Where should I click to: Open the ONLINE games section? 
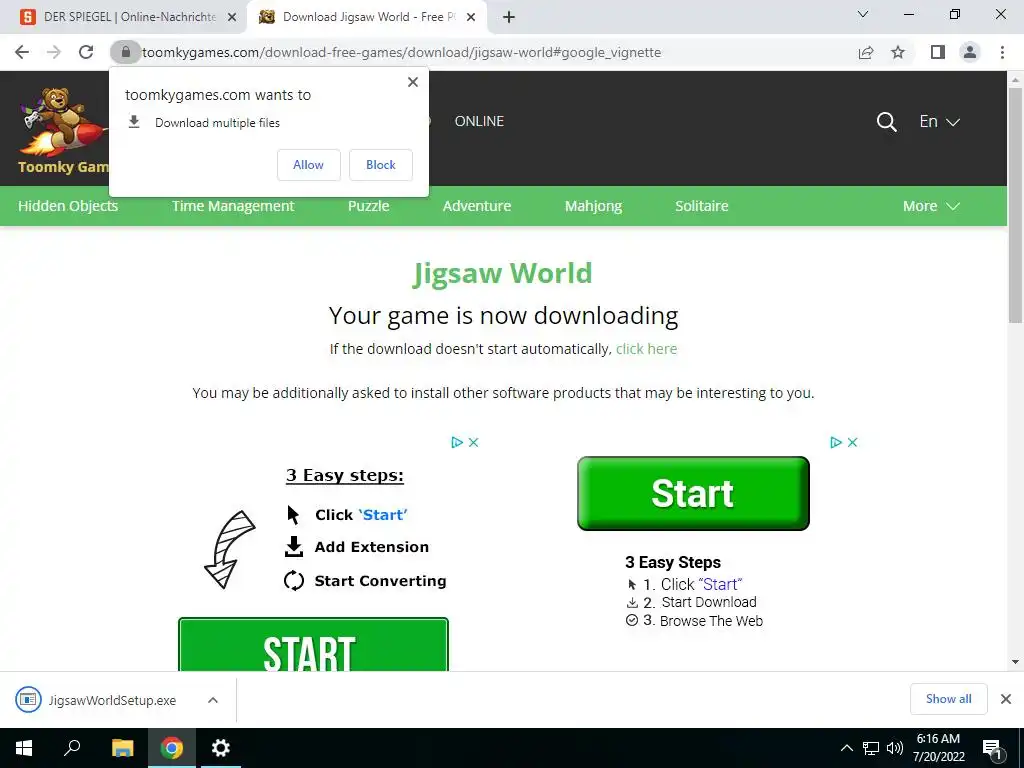(479, 121)
